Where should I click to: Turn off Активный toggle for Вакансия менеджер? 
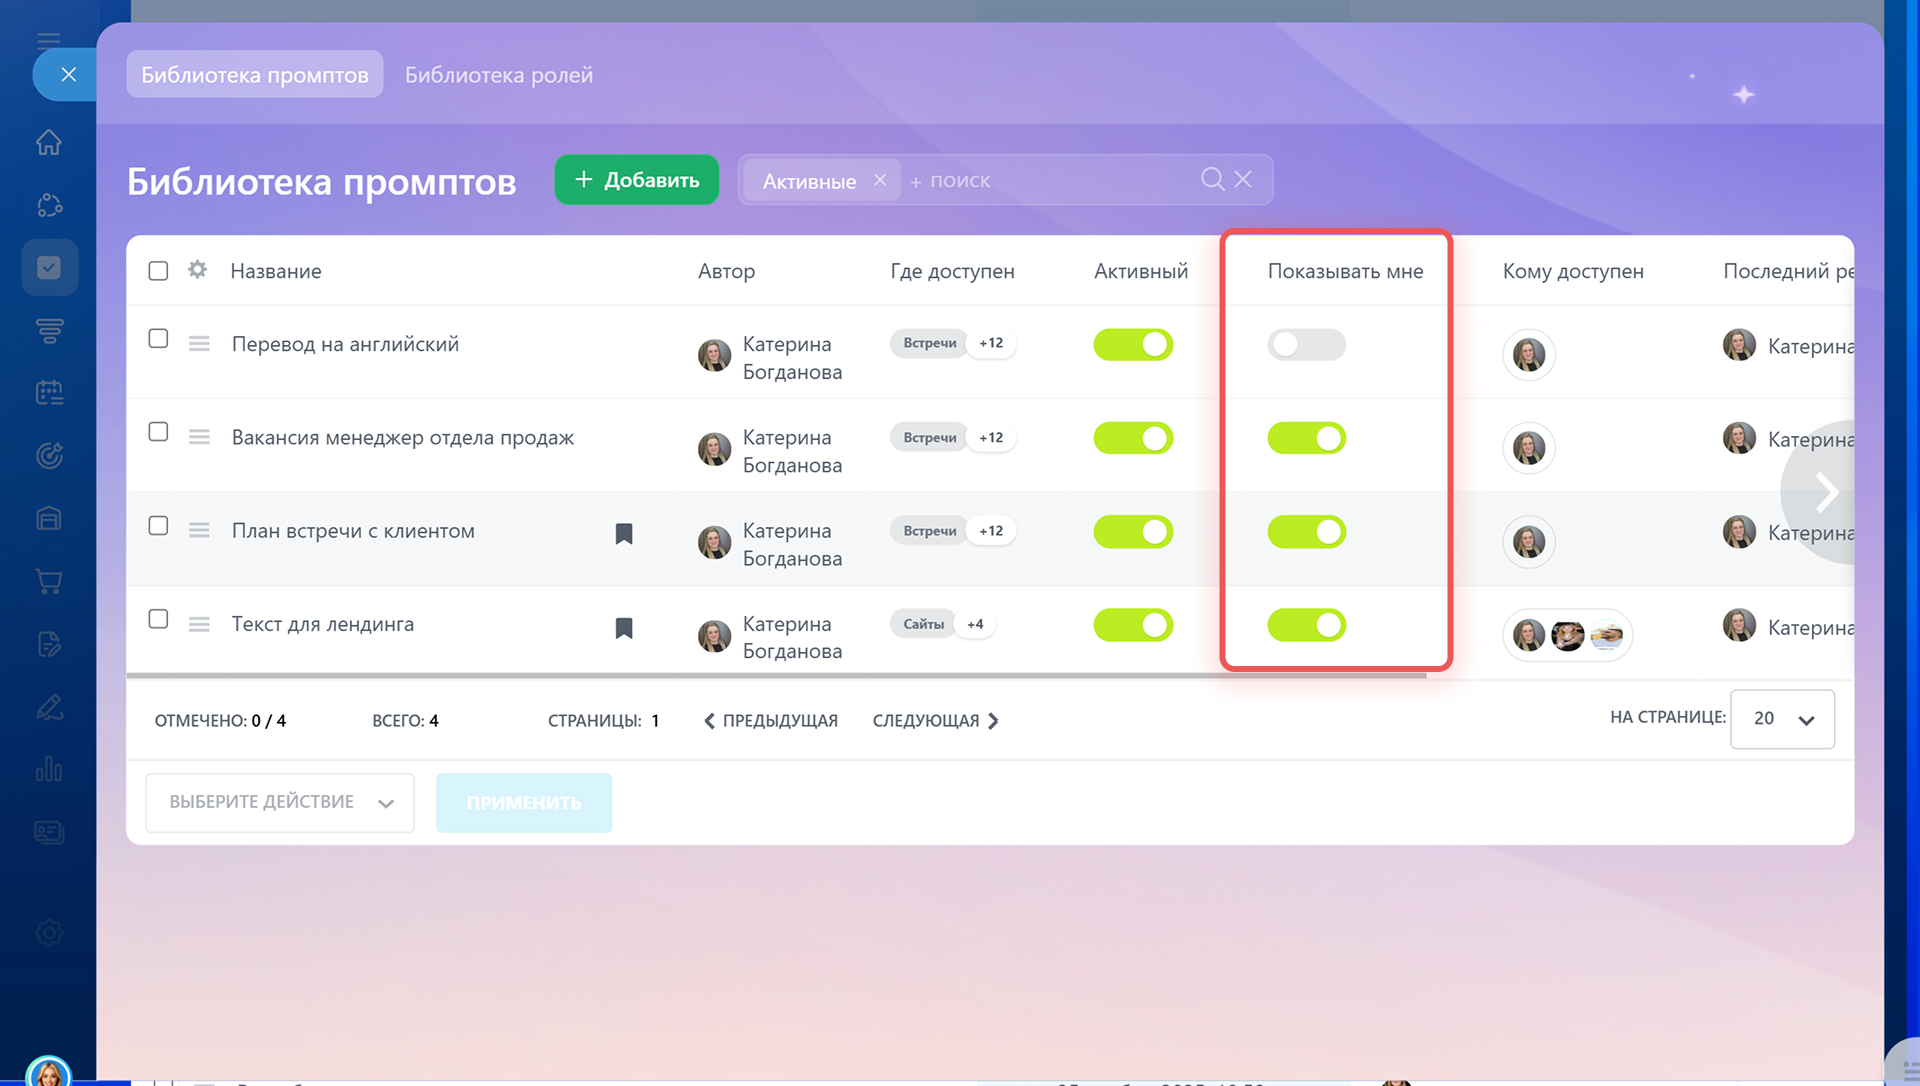point(1132,438)
